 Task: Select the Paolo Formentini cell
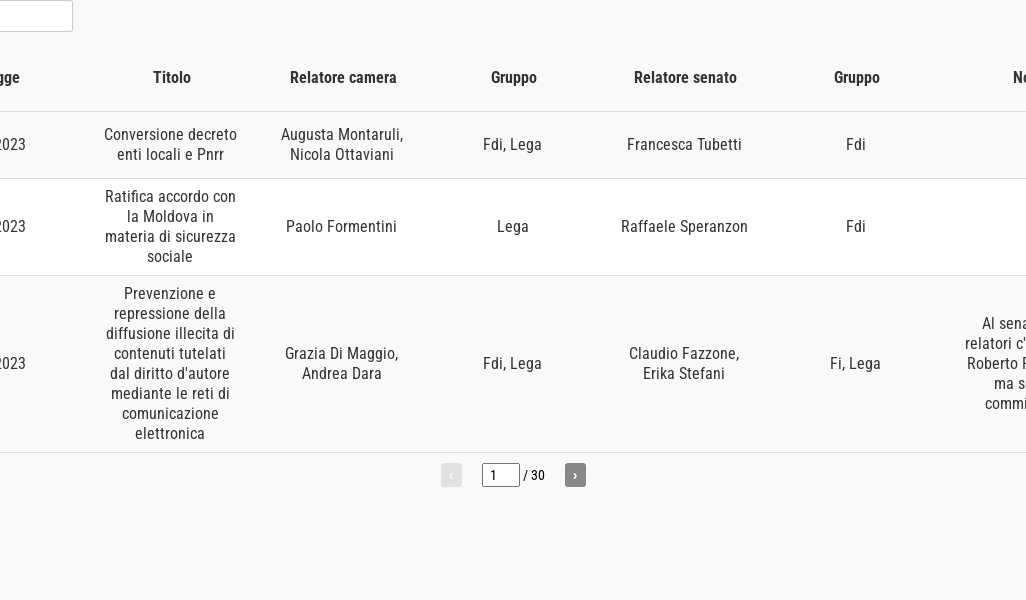(341, 227)
